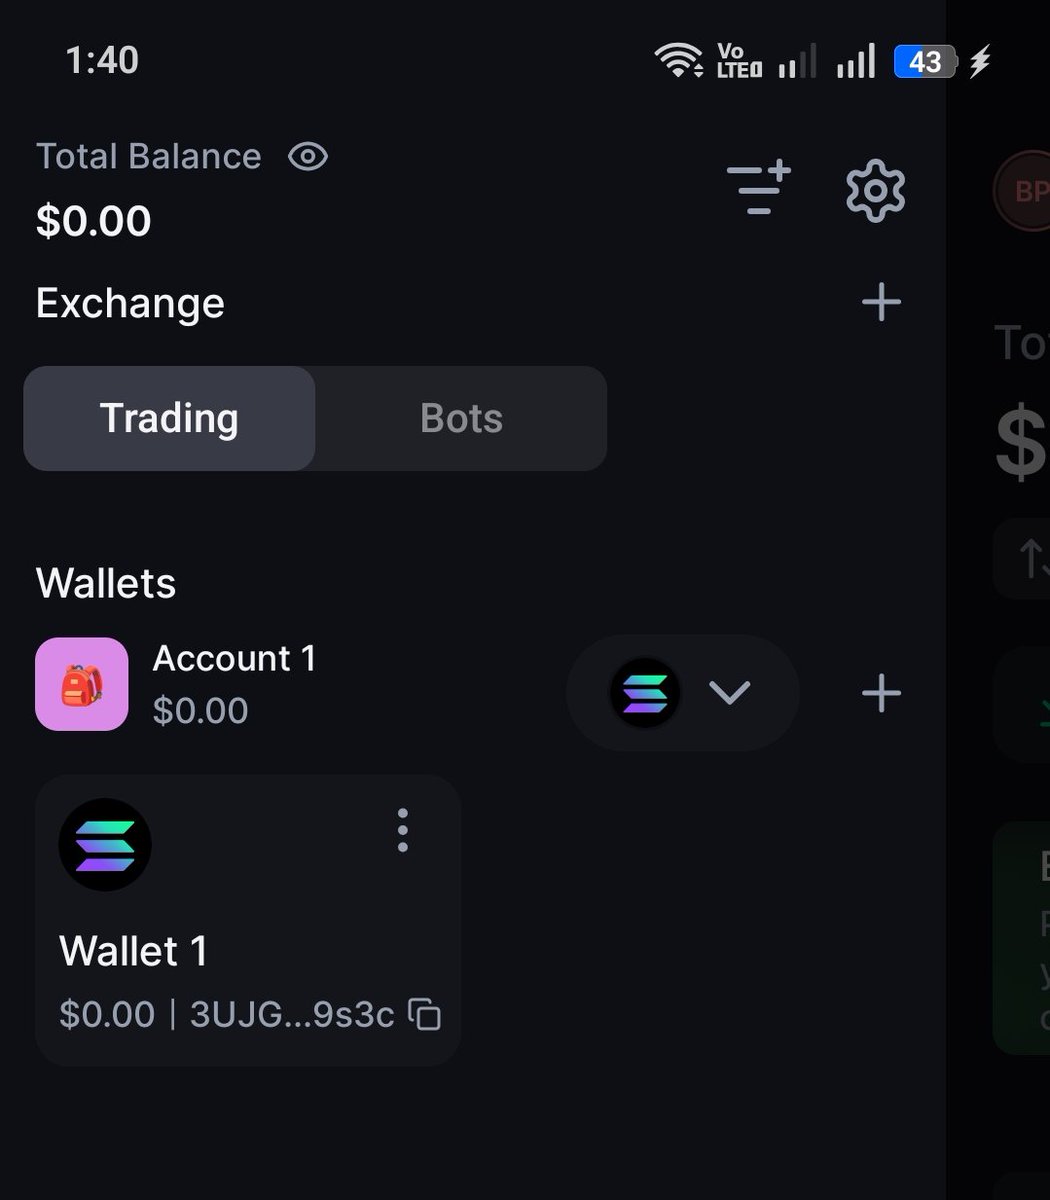Viewport: 1050px width, 1200px height.
Task: Click the Wallets section heading
Action: click(106, 583)
